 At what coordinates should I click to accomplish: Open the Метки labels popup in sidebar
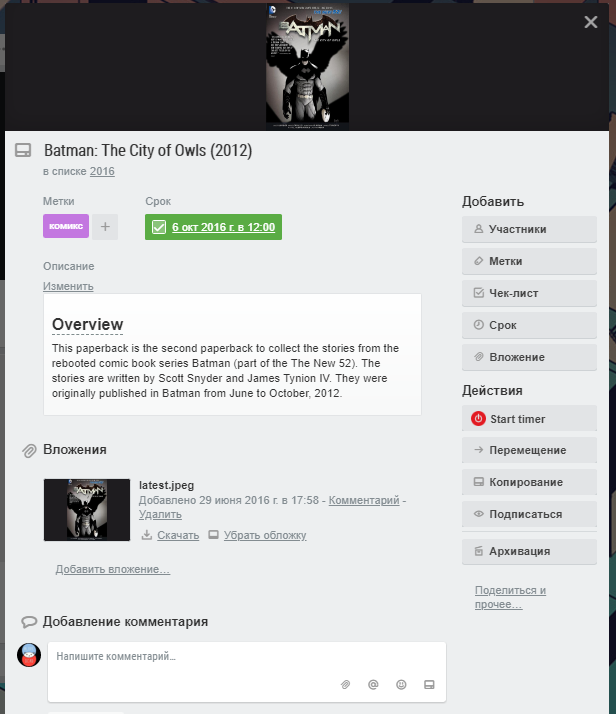pos(529,261)
